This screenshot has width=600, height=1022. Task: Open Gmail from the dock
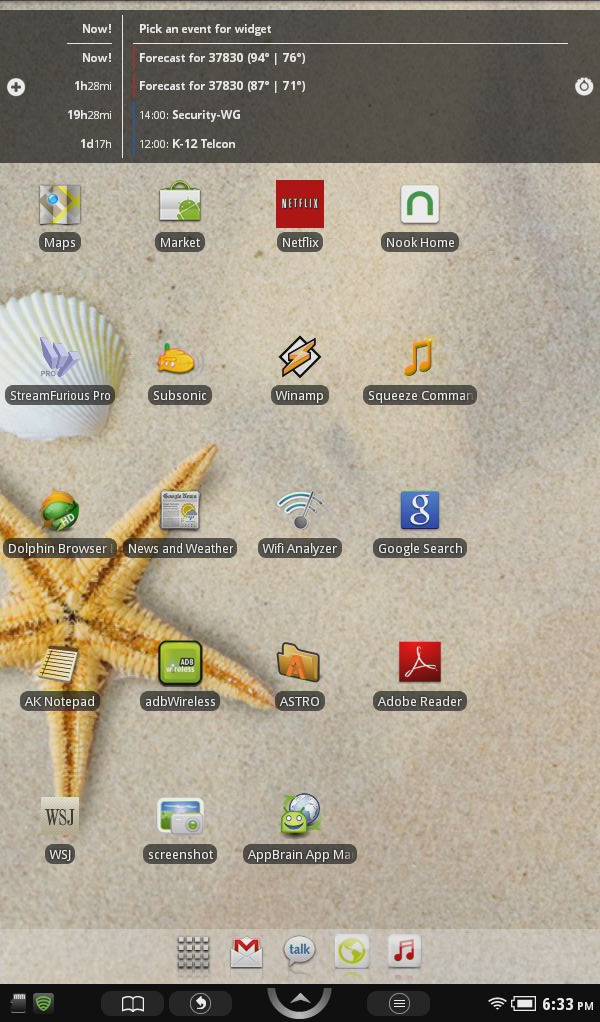pyautogui.click(x=246, y=954)
